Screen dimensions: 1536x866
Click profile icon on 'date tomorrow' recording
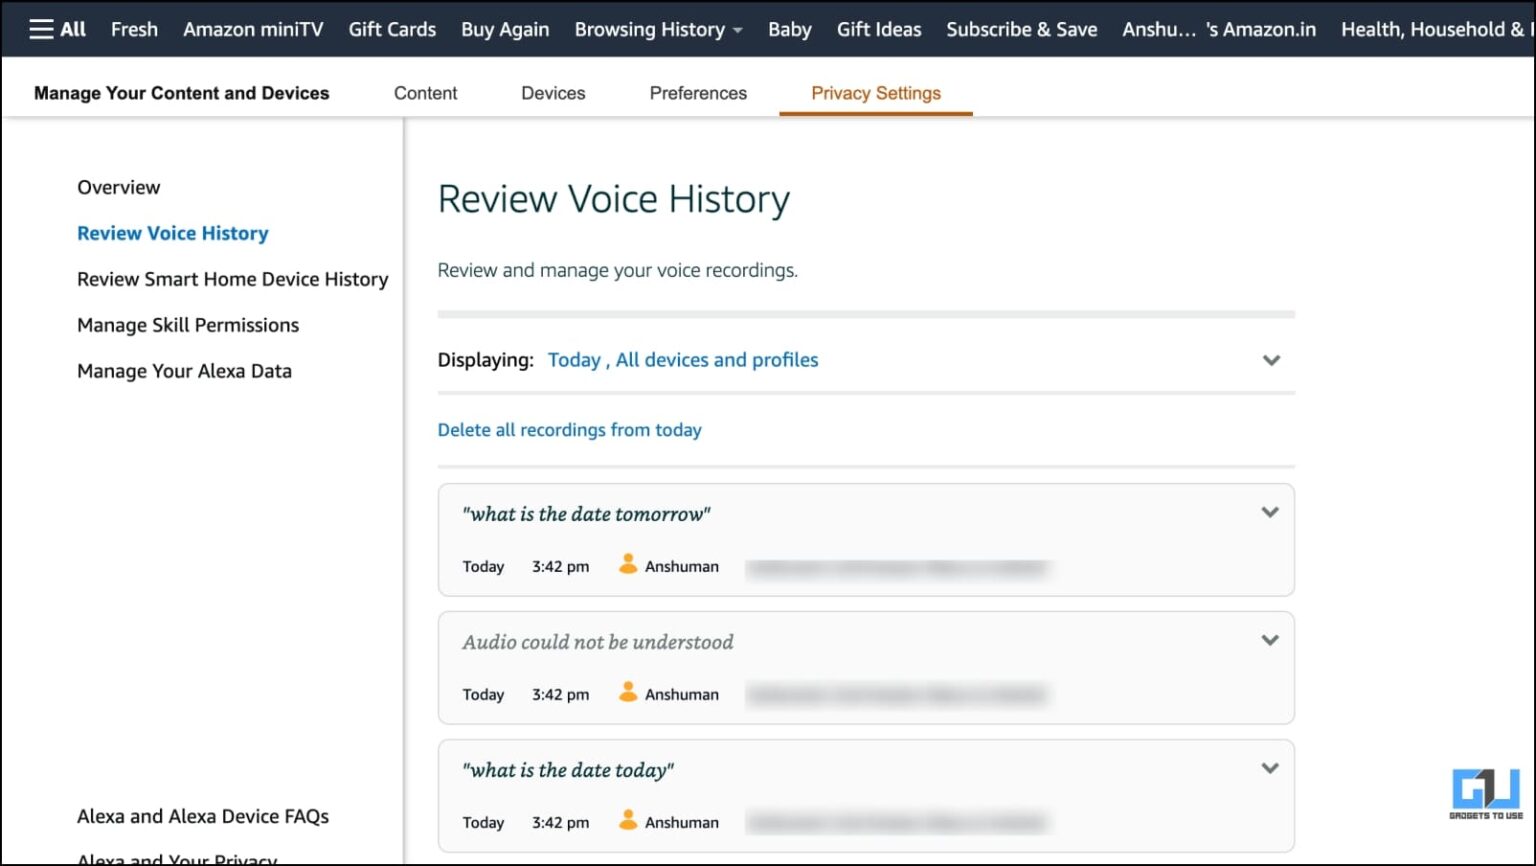[x=628, y=565]
